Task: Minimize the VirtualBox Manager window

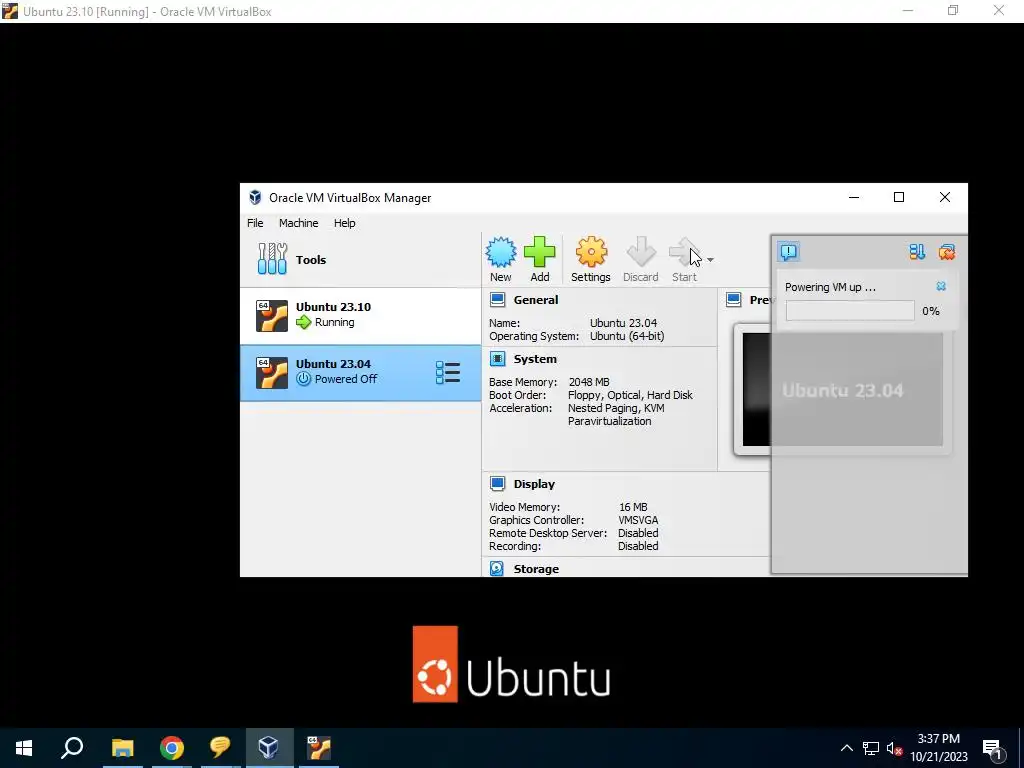Action: click(854, 197)
